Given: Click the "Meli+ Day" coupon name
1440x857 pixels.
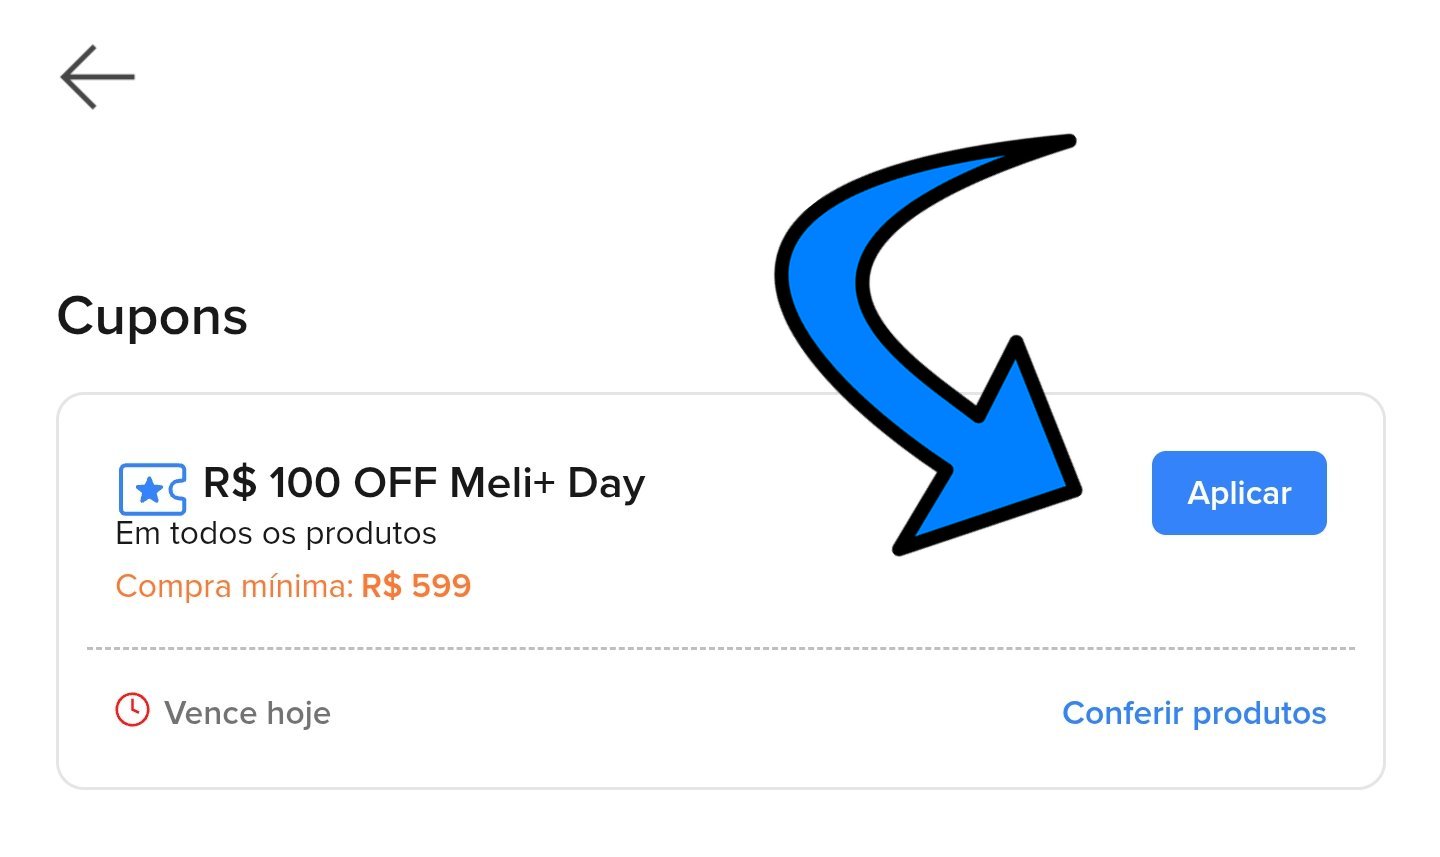Looking at the screenshot, I should coord(547,483).
